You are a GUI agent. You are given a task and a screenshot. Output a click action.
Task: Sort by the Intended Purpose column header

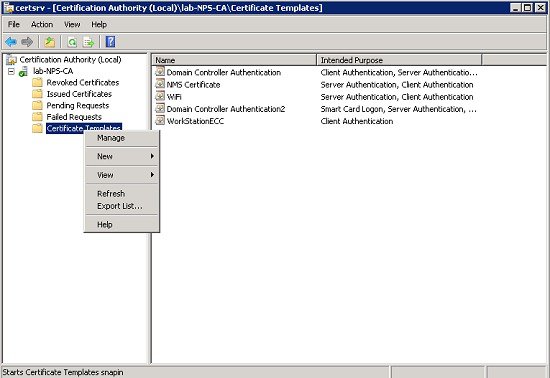pos(399,60)
